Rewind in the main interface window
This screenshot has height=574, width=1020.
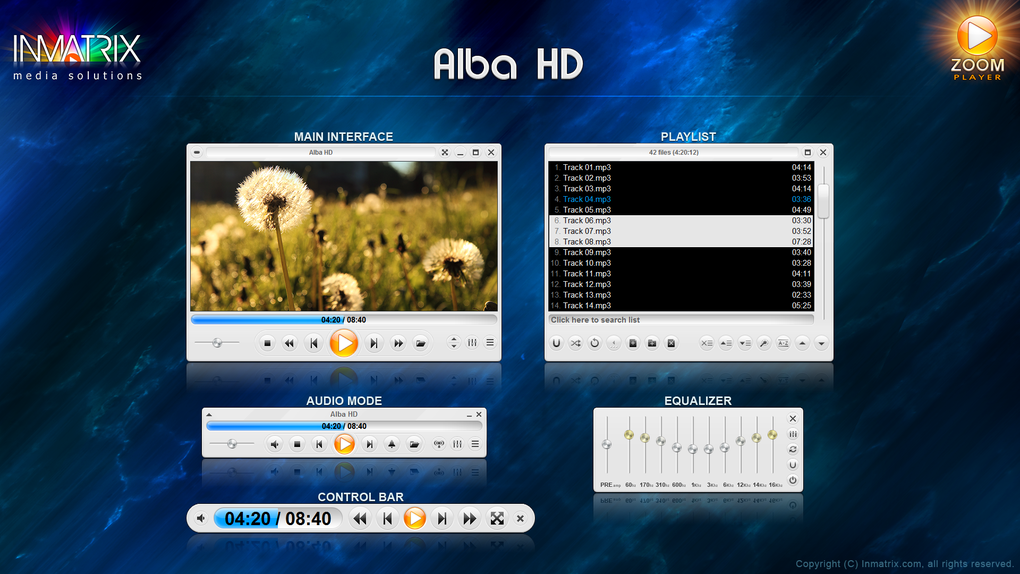tap(289, 343)
